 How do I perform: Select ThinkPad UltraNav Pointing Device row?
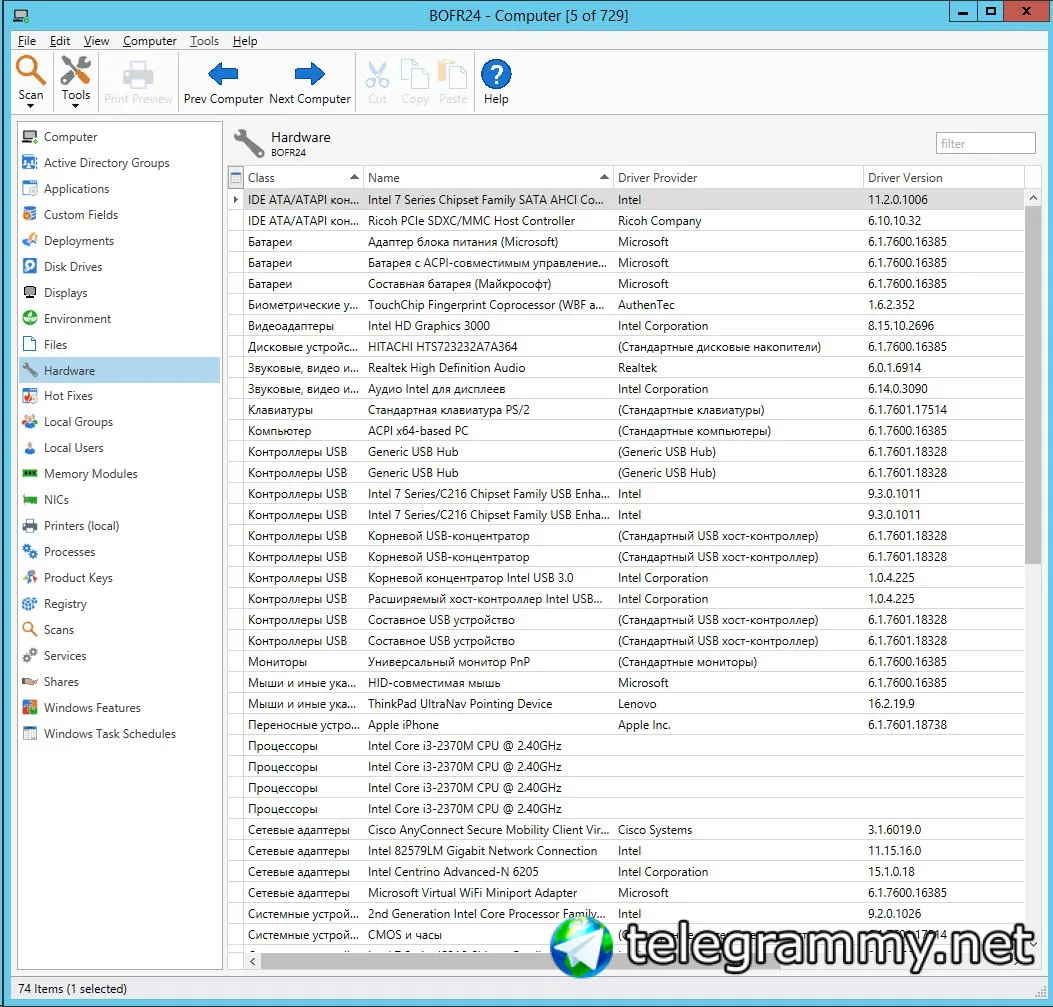tap(626, 704)
